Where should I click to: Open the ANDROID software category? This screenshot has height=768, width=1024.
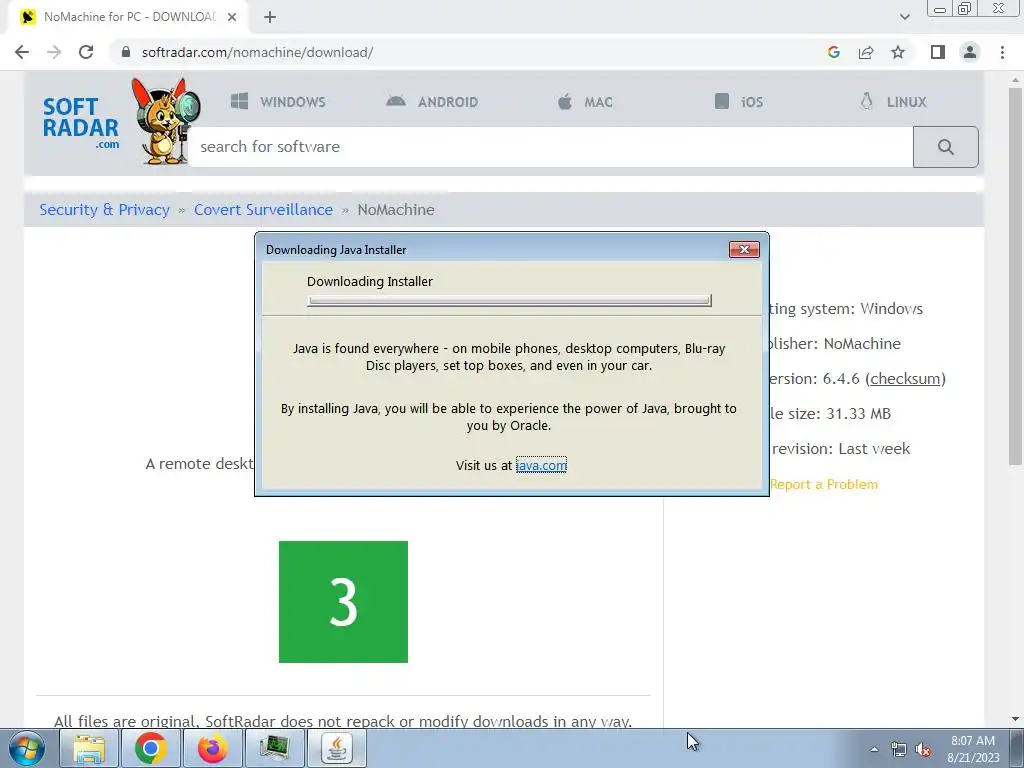click(432, 102)
